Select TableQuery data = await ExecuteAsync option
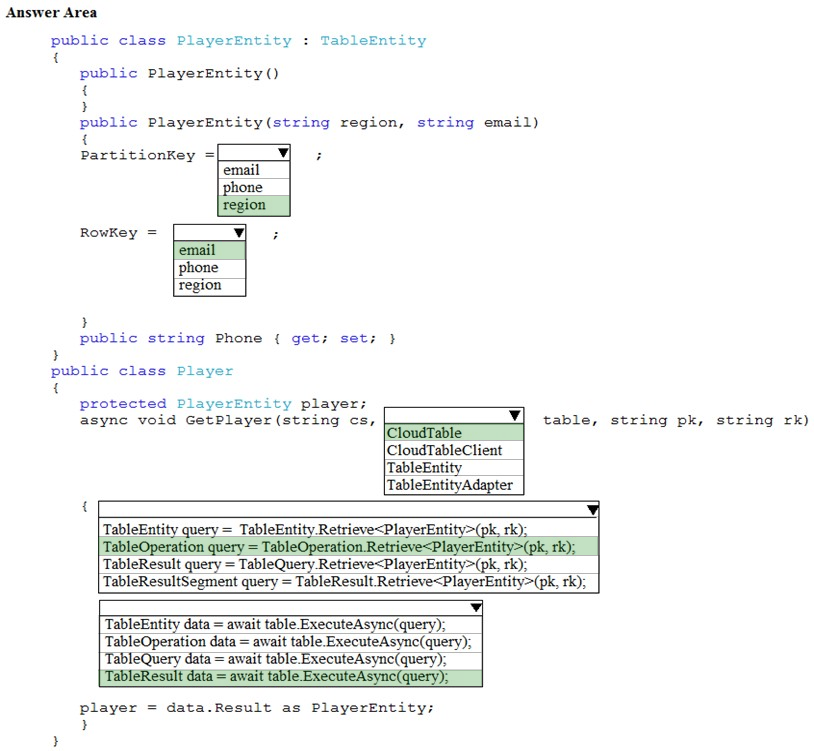 (x=291, y=659)
